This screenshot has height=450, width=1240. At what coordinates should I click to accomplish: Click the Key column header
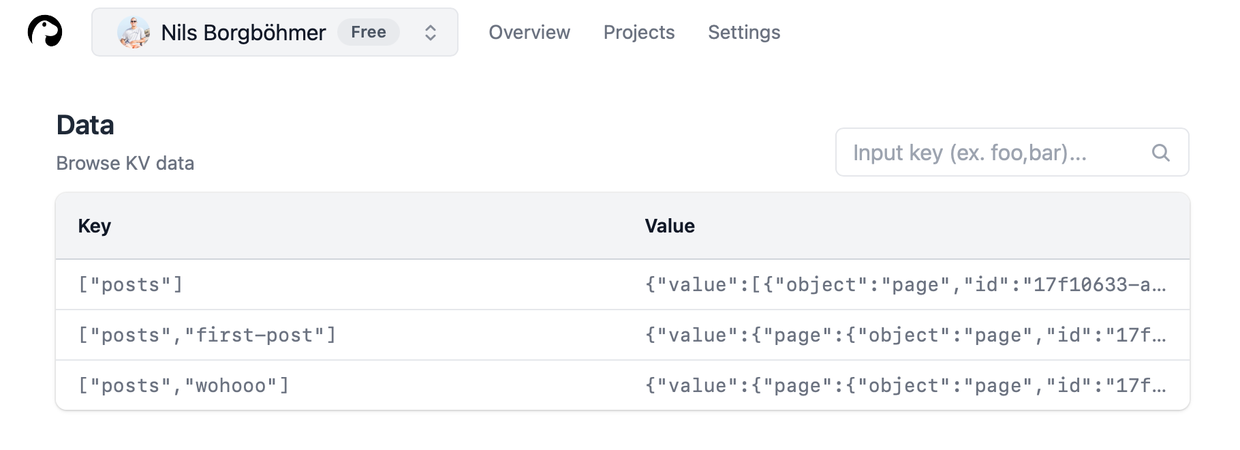tap(94, 226)
